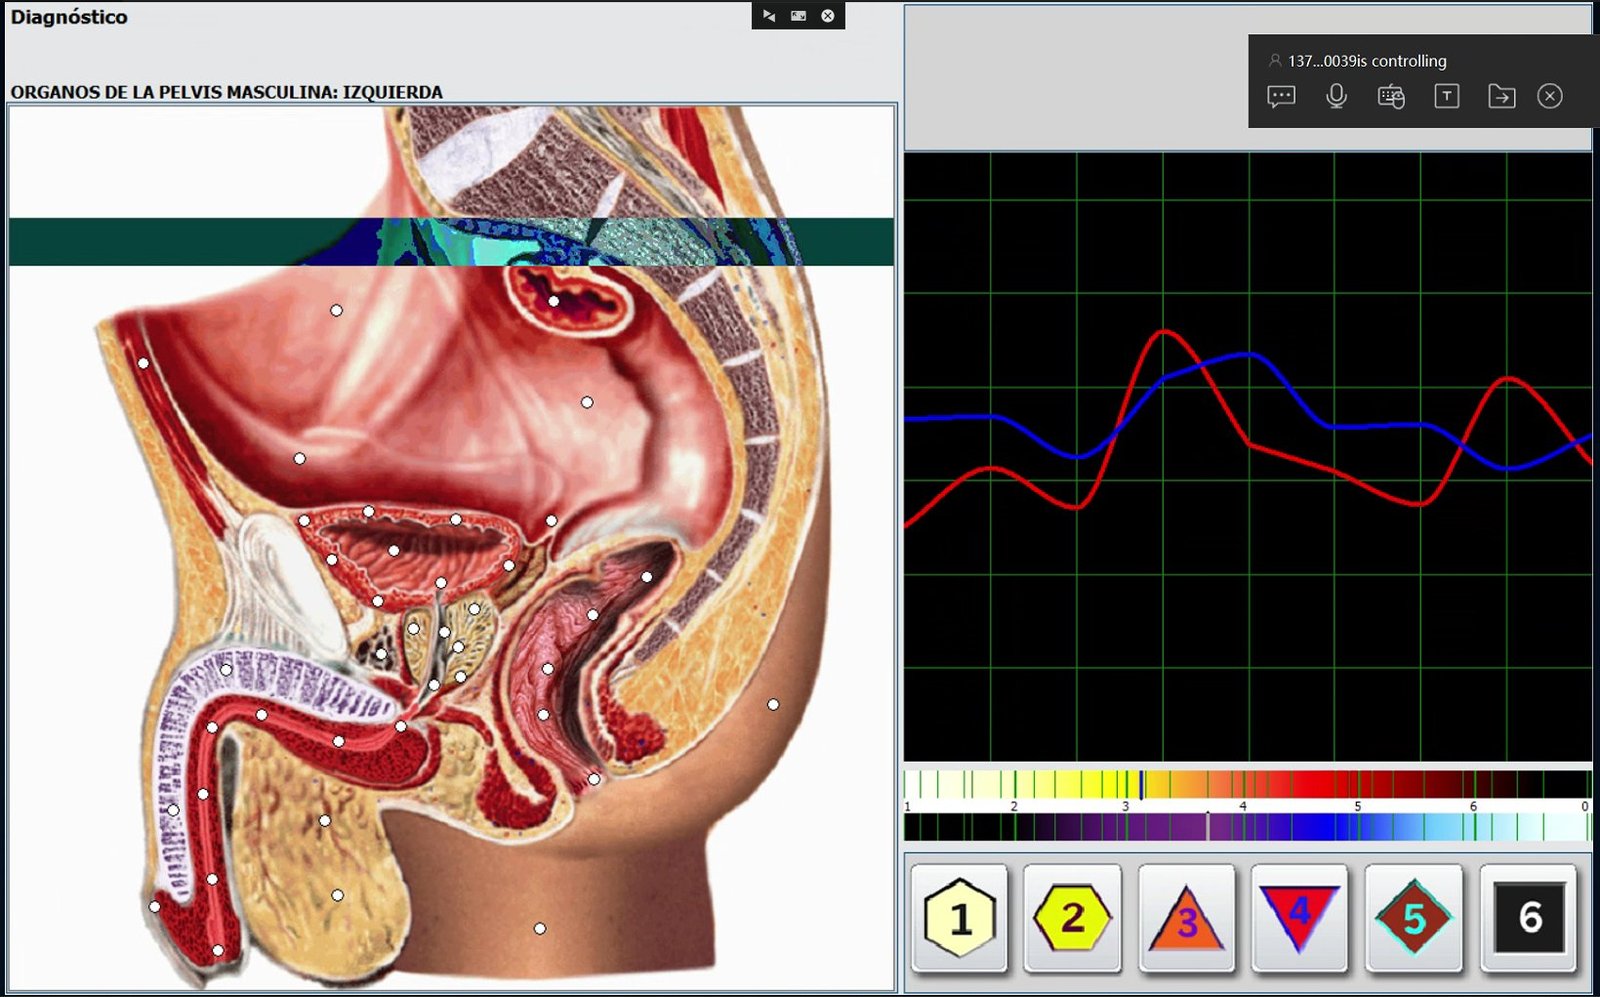Click the screen resize icon in top toolbar
The height and width of the screenshot is (997, 1600).
pos(798,16)
